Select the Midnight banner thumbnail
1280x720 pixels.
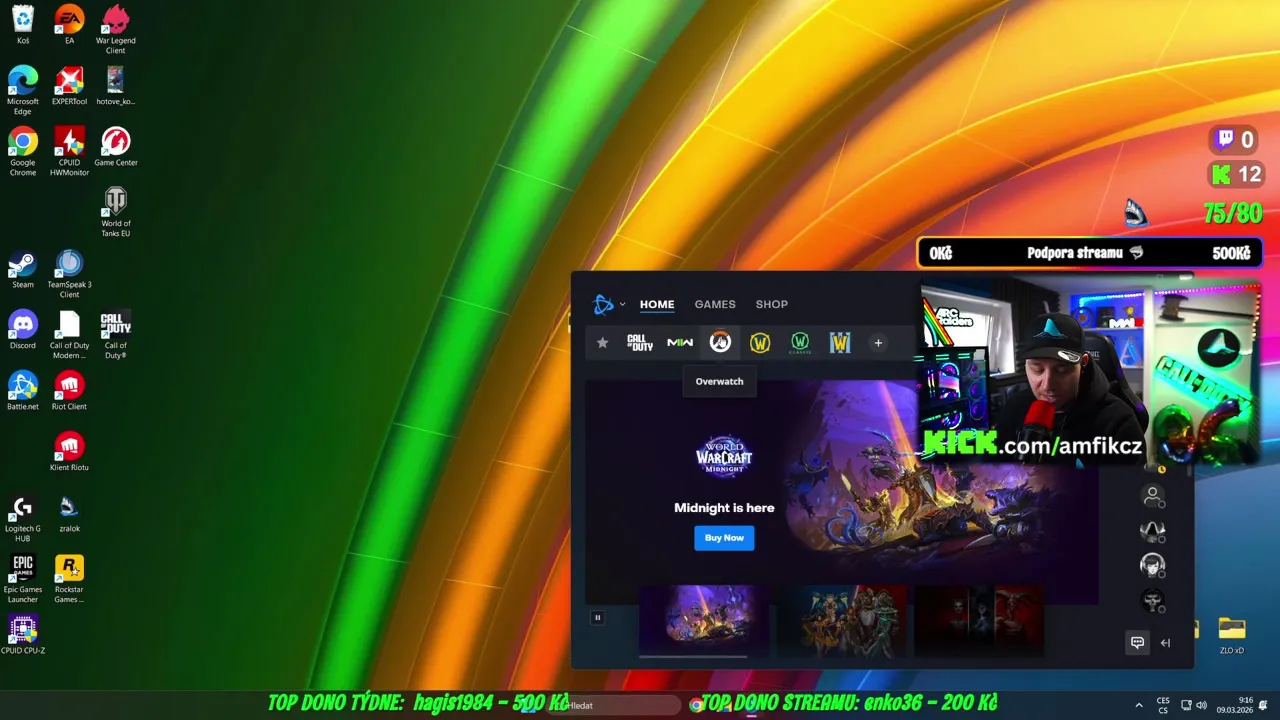[x=704, y=618]
